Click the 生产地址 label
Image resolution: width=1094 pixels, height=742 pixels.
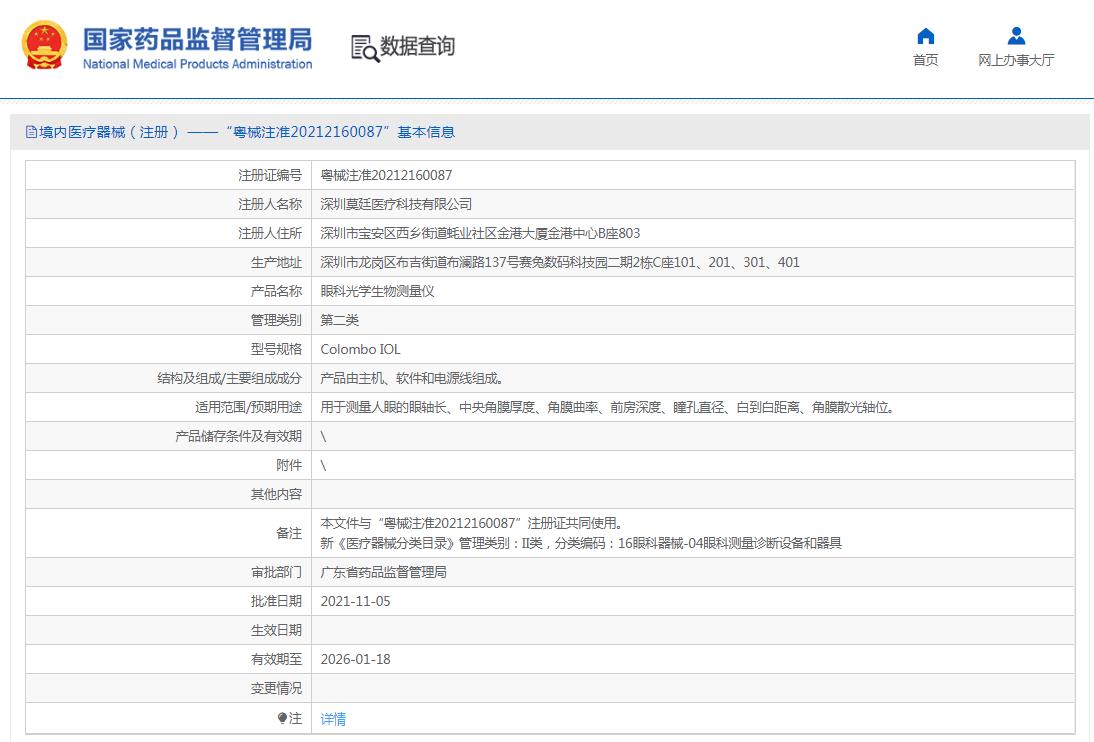point(276,262)
